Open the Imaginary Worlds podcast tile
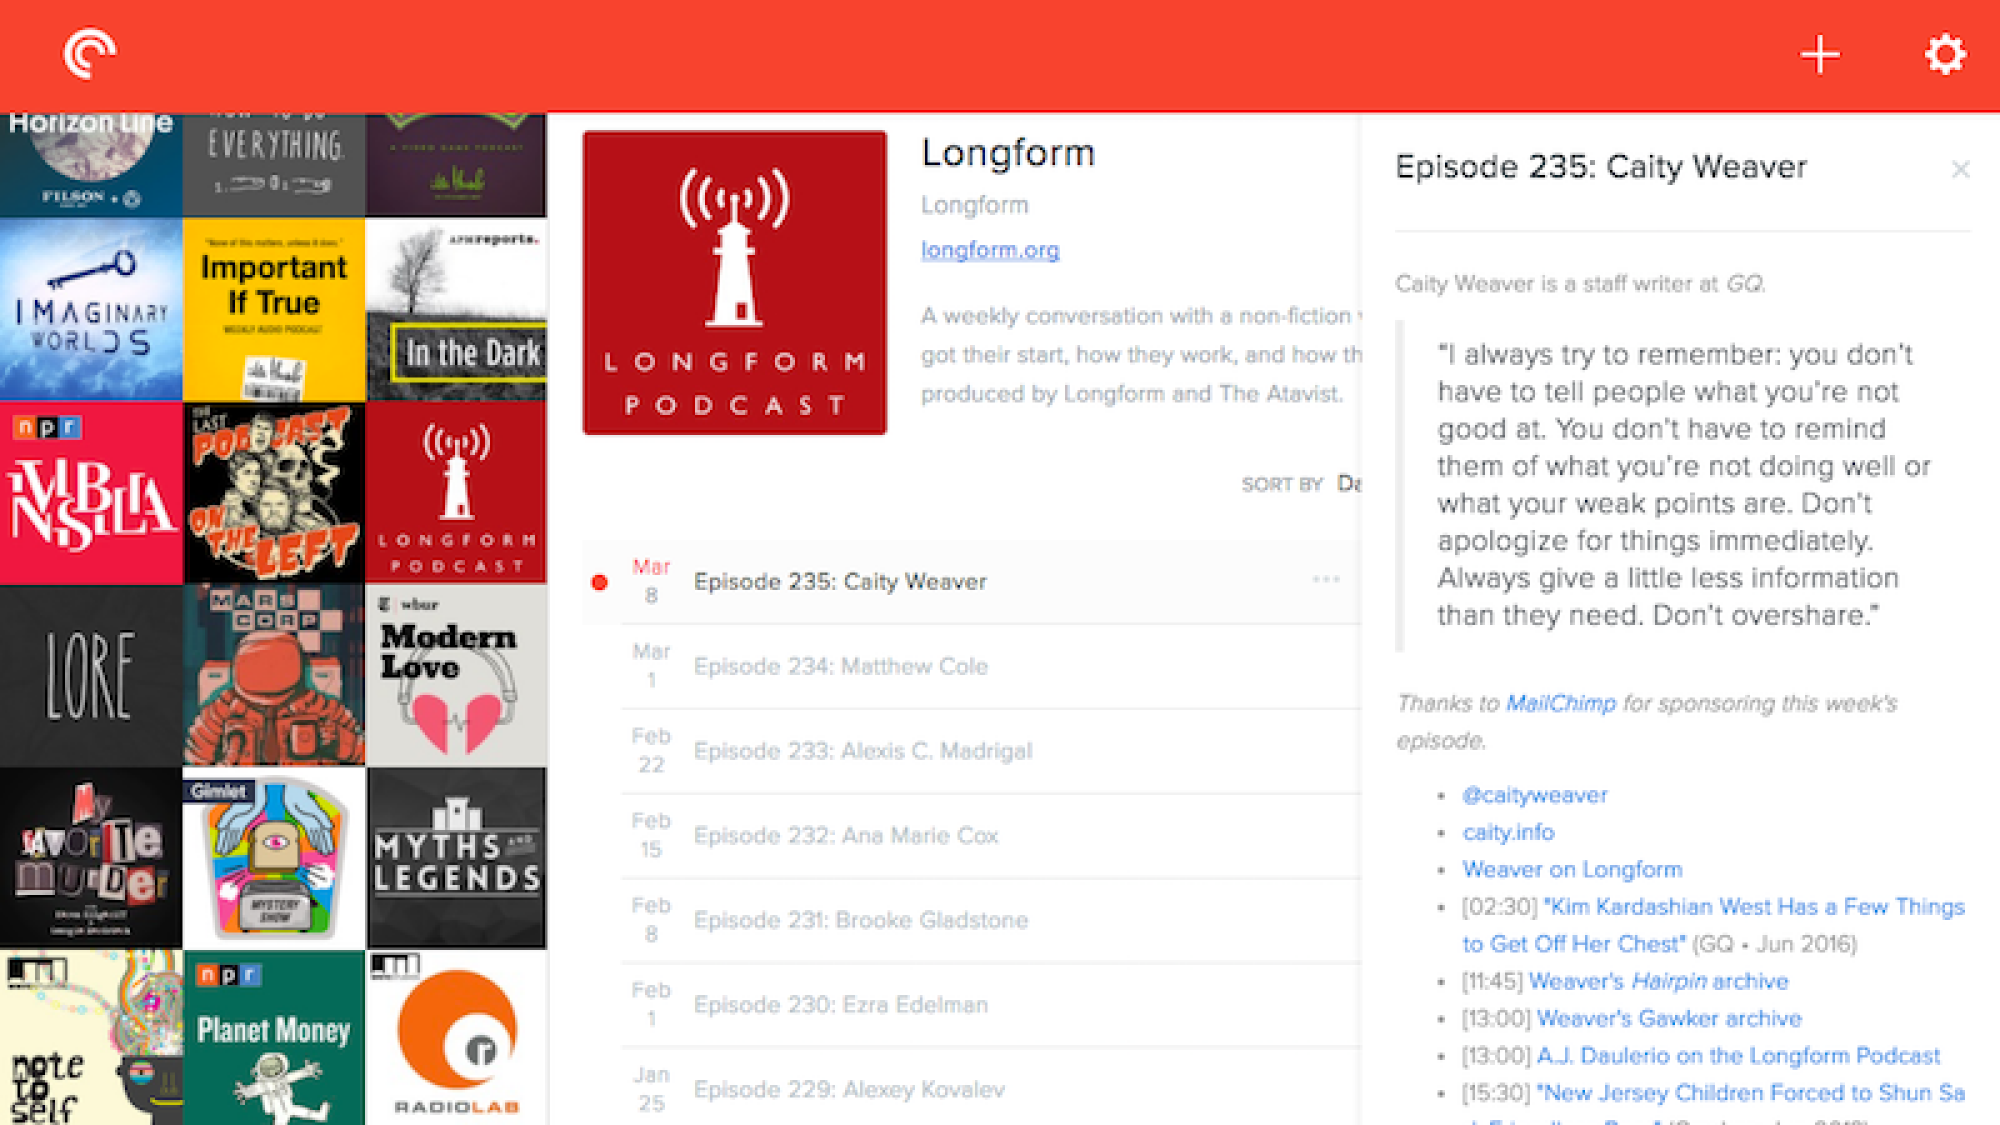 [x=91, y=309]
